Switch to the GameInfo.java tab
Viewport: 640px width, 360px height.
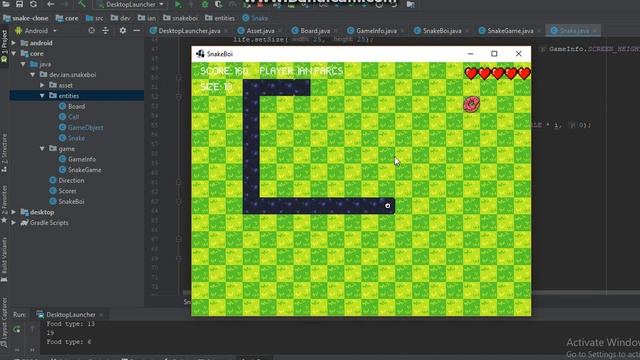tap(376, 31)
